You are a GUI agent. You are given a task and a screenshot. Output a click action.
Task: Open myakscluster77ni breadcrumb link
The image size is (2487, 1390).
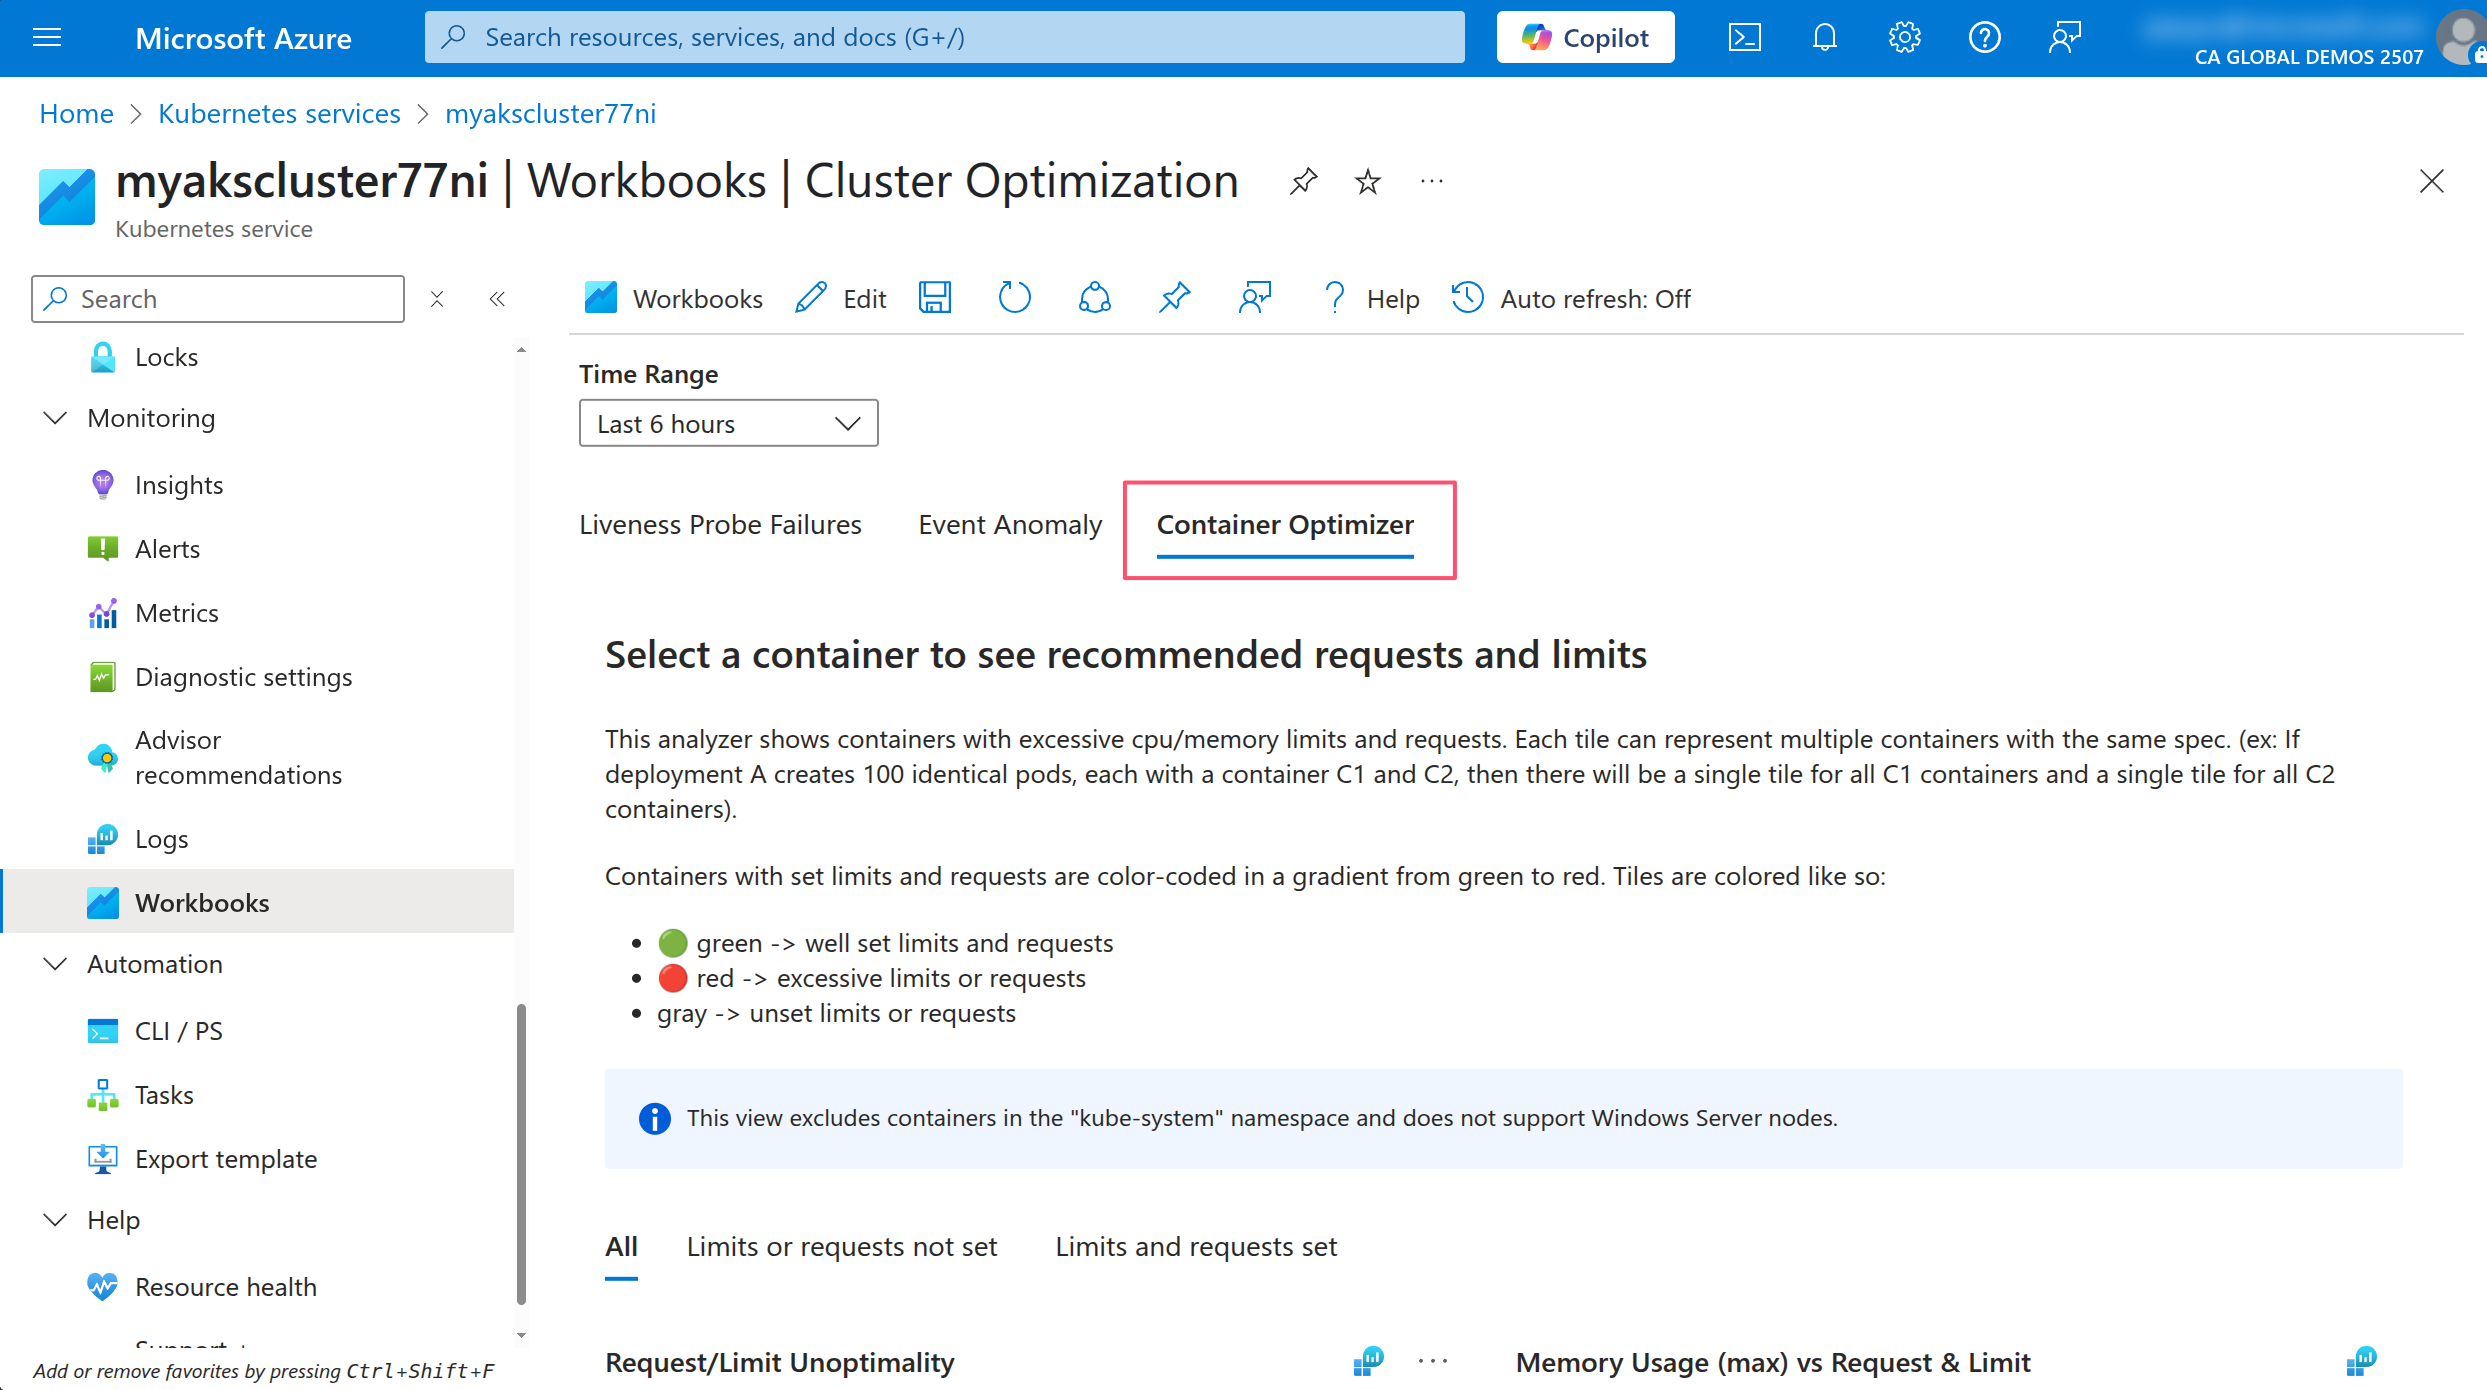[551, 114]
